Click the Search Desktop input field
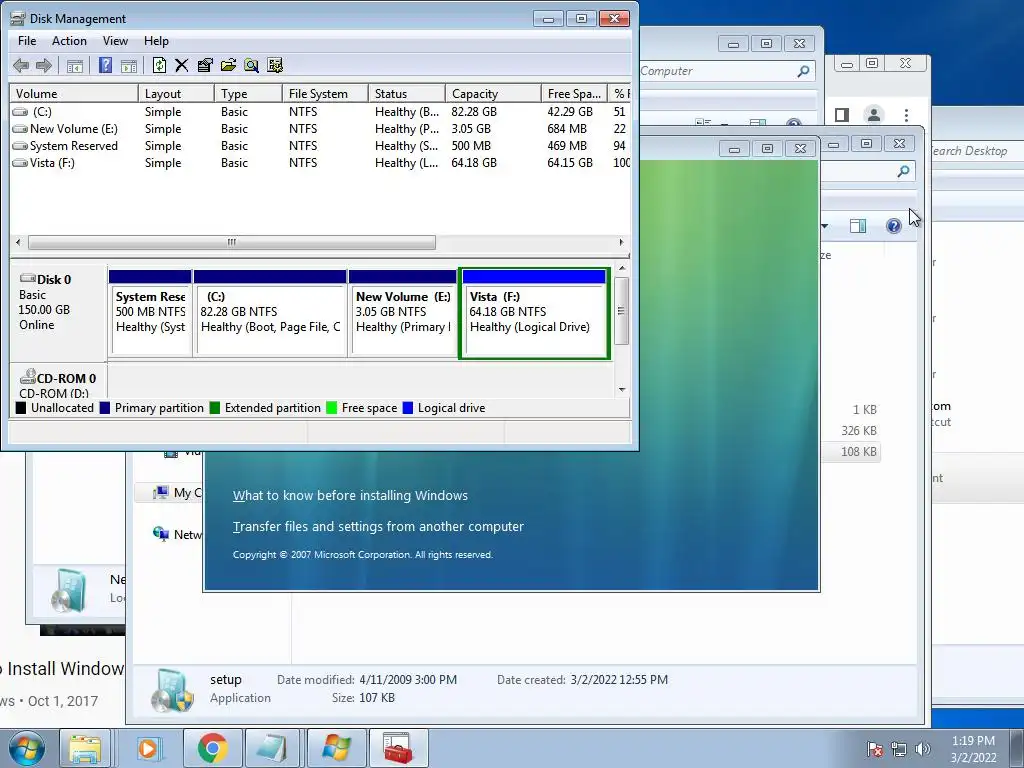The width and height of the screenshot is (1024, 768). pos(976,151)
